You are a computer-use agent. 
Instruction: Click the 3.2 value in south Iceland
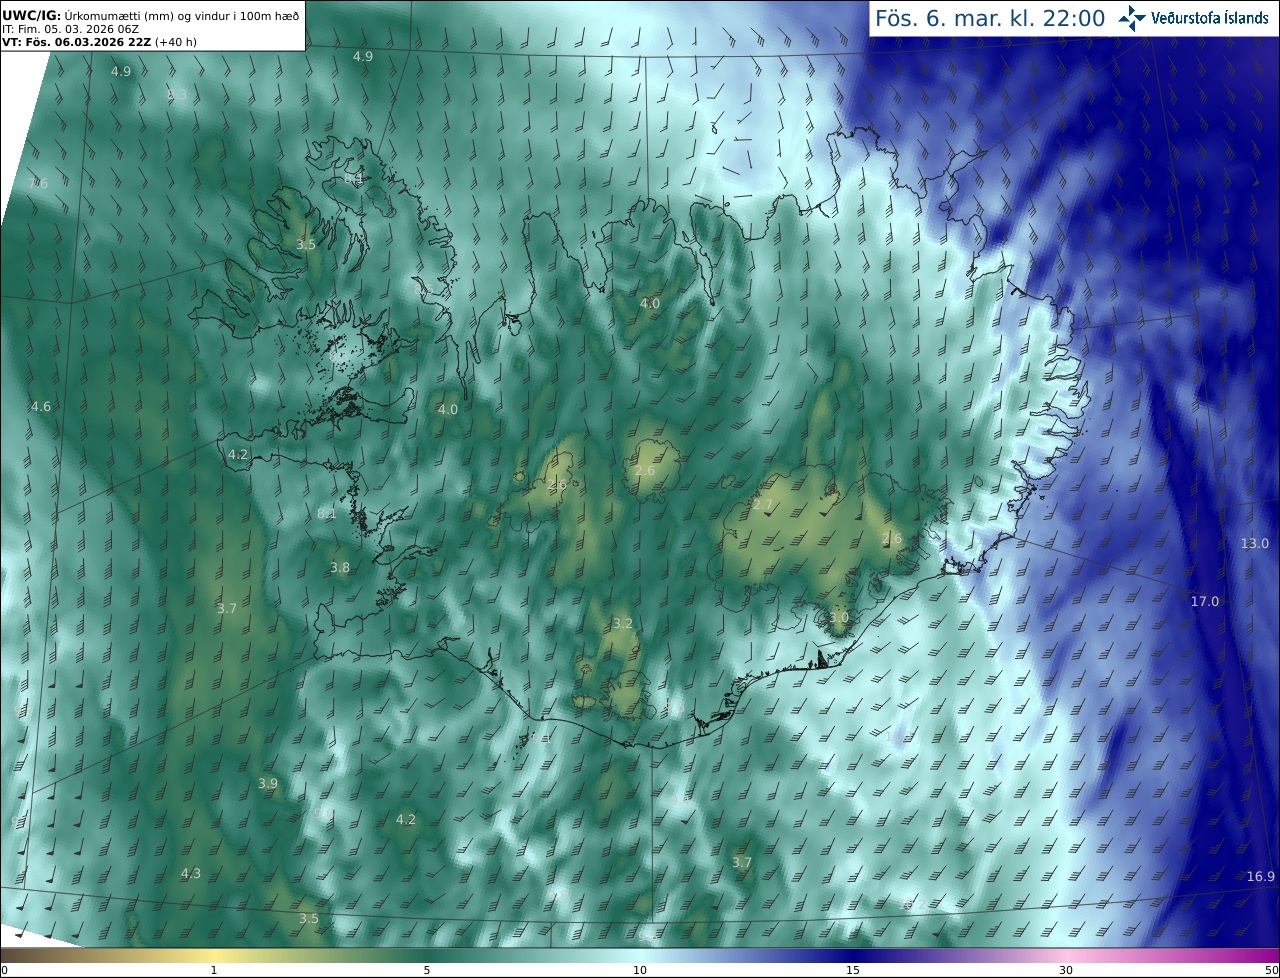pyautogui.click(x=623, y=624)
